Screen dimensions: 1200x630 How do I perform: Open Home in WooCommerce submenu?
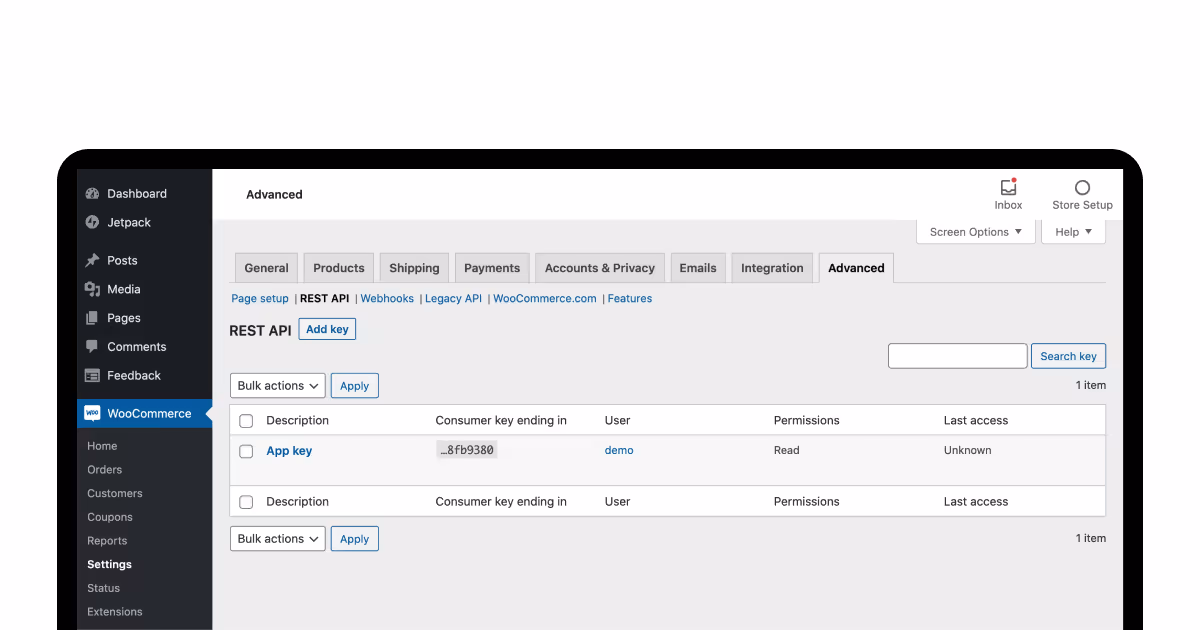pos(102,446)
